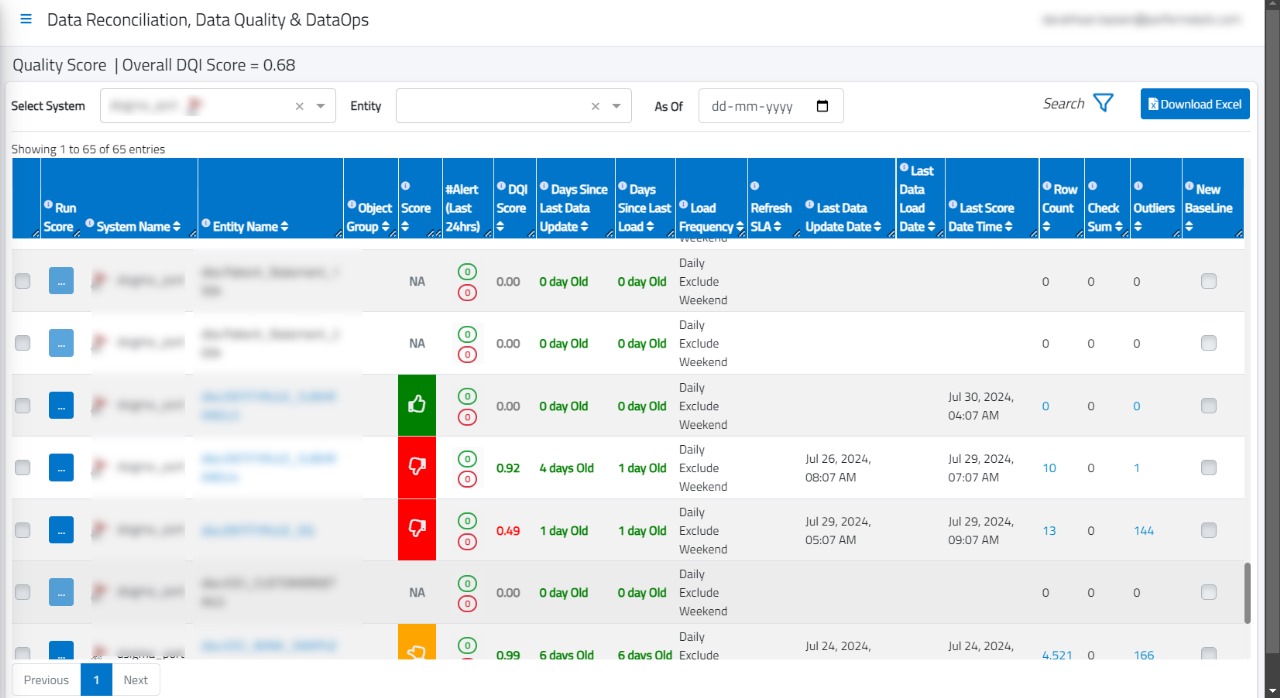Open outliers count 144 link

point(1143,531)
